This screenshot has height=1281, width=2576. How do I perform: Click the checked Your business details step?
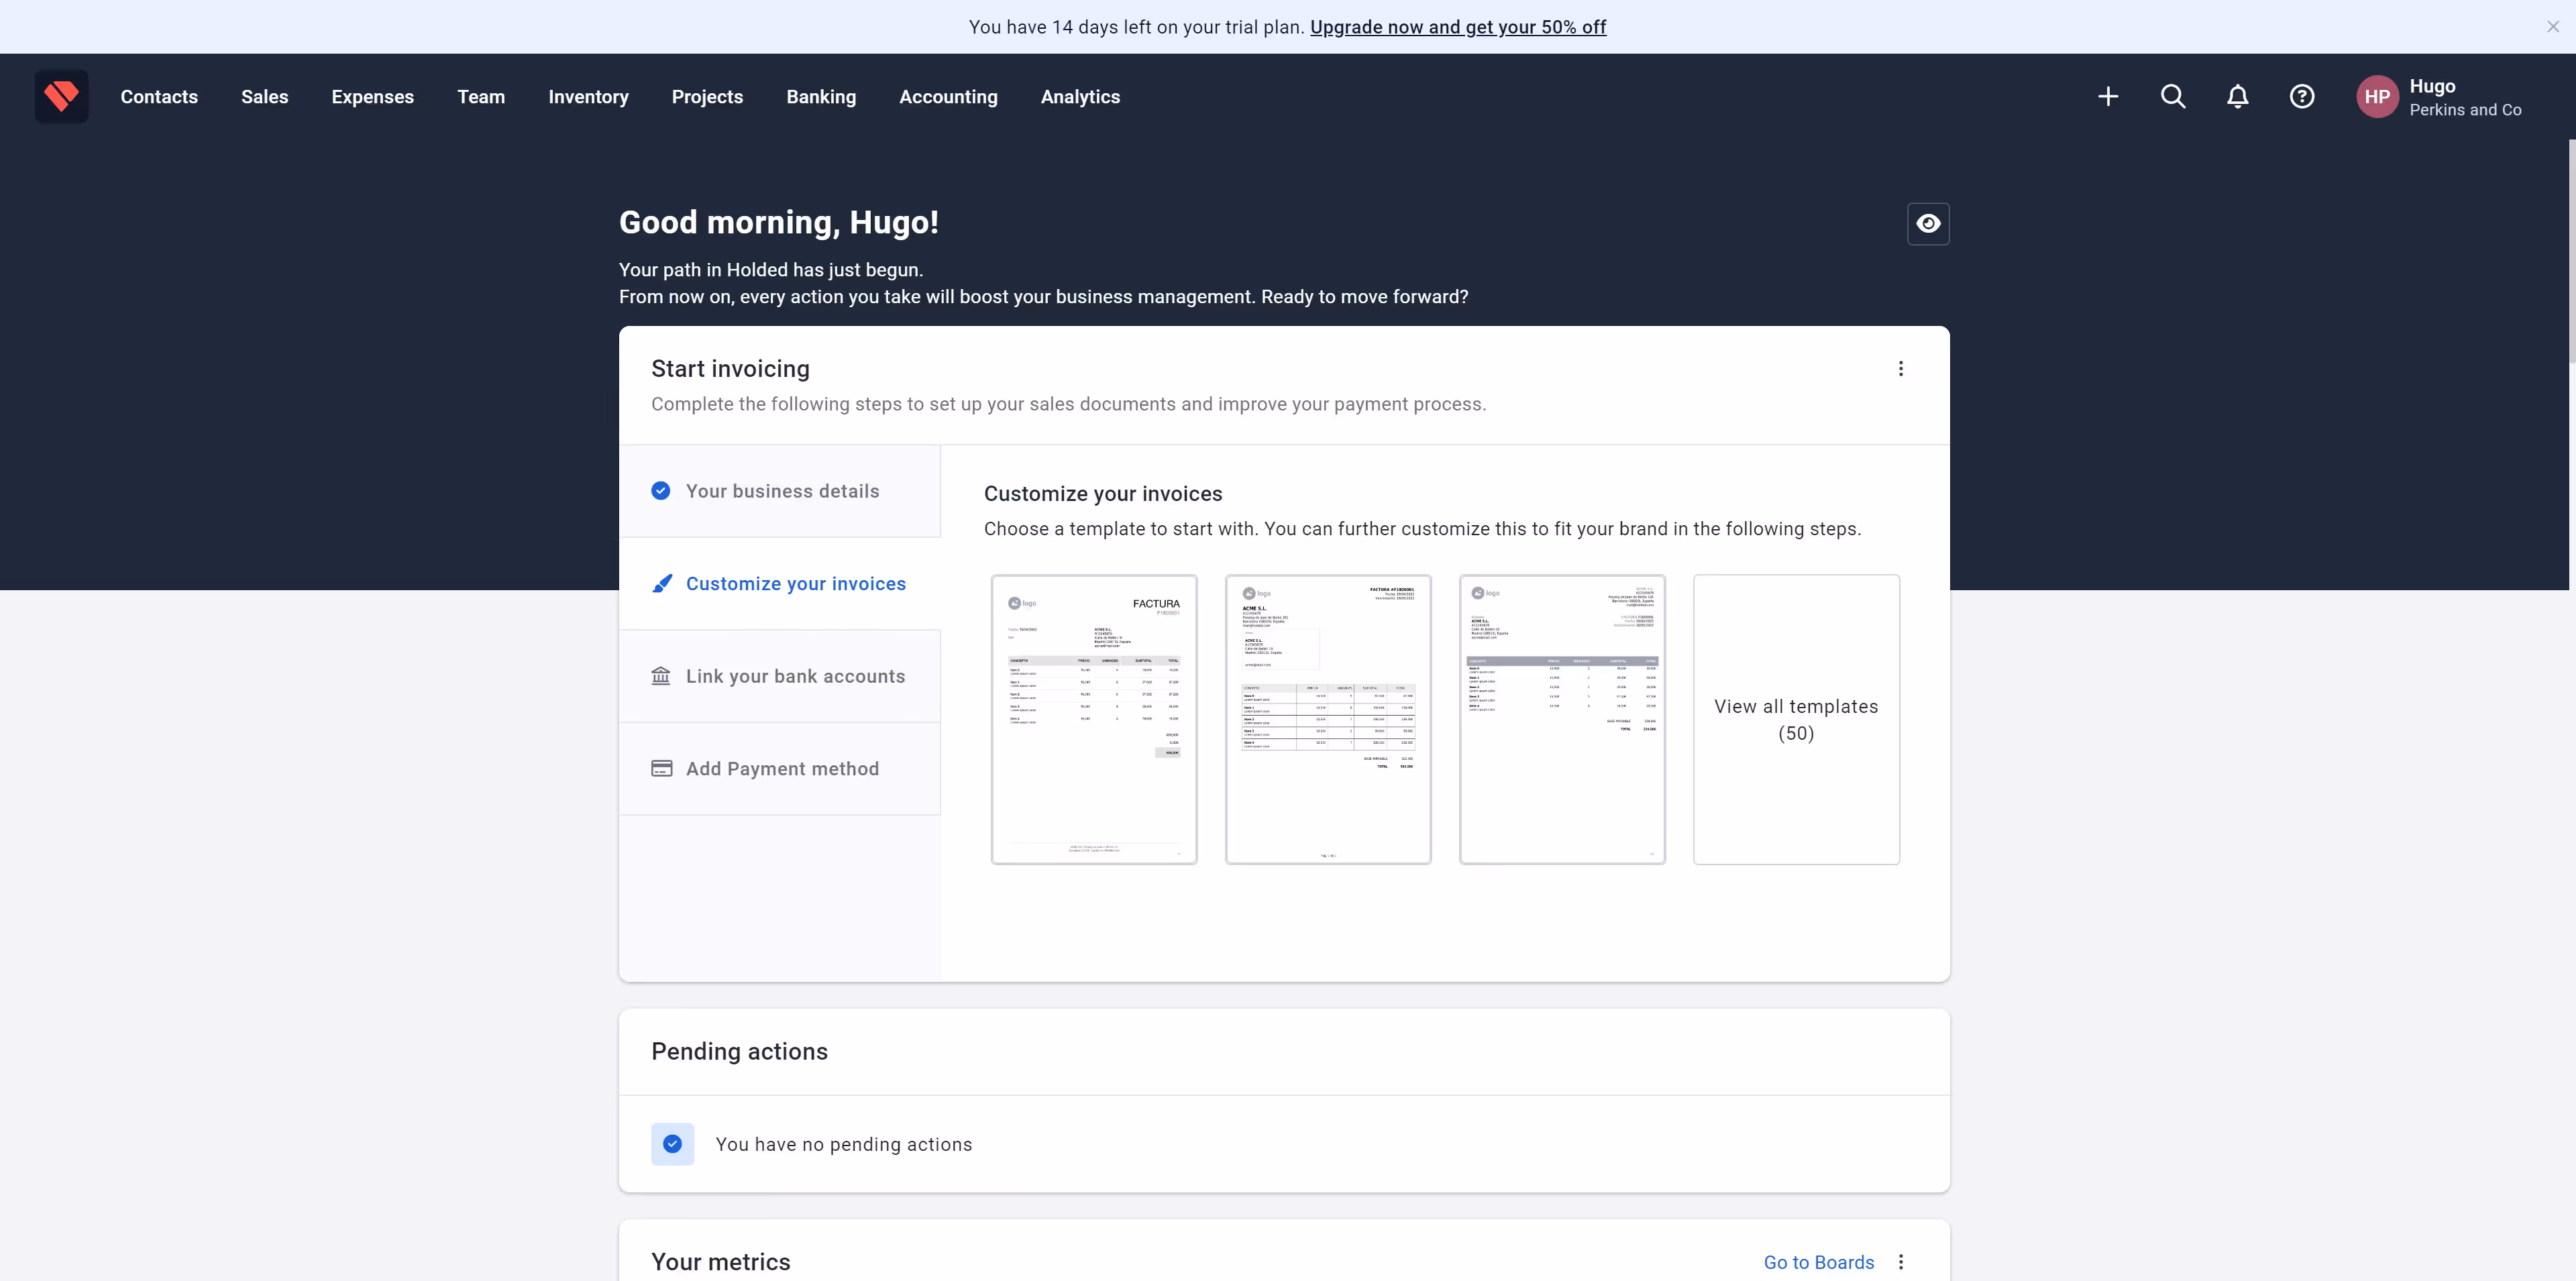(781, 491)
